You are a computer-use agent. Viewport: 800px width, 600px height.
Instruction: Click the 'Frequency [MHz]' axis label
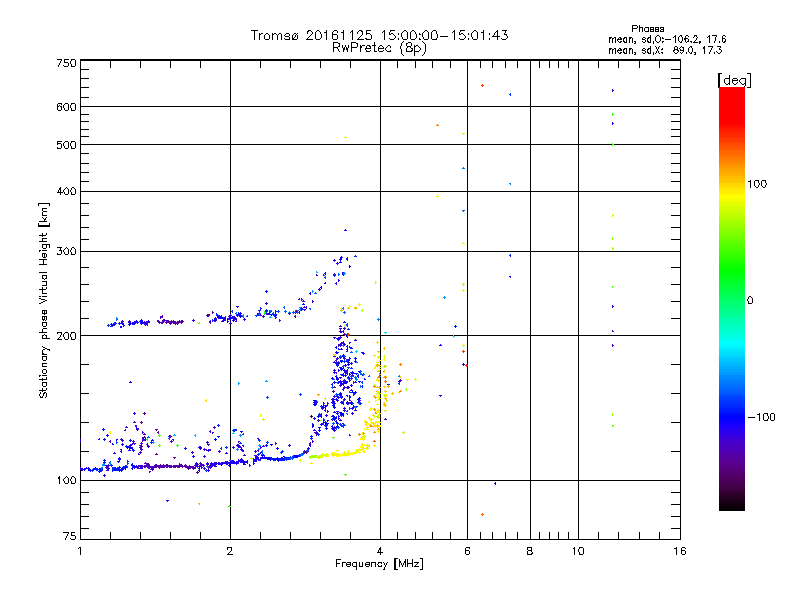click(379, 564)
